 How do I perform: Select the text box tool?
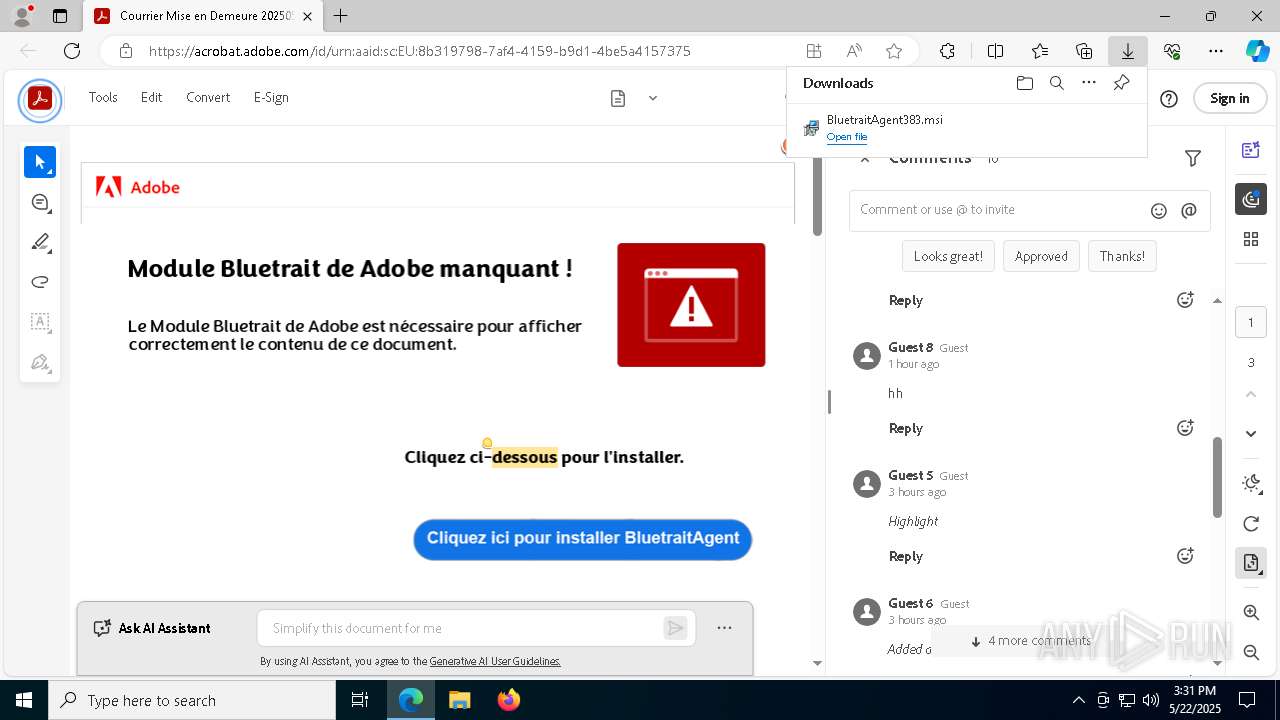pos(40,322)
